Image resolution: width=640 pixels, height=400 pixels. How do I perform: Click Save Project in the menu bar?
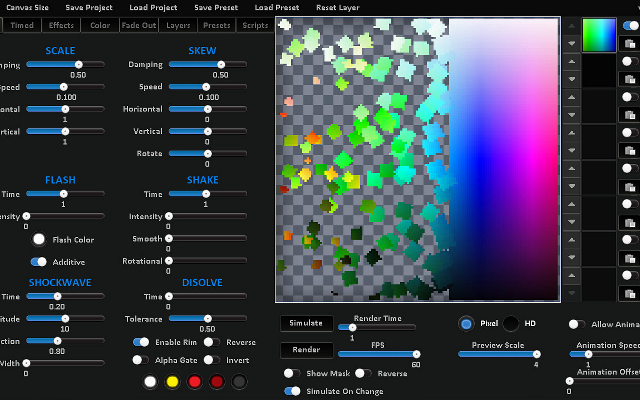pos(89,7)
